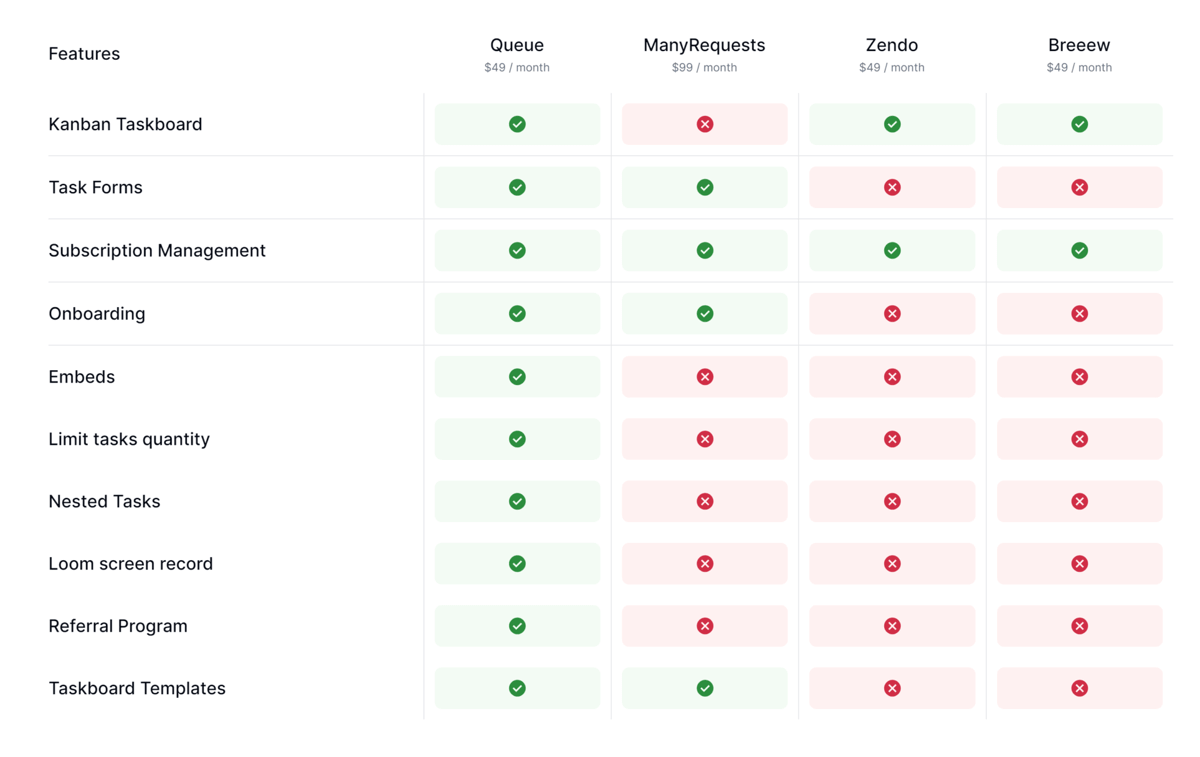The width and height of the screenshot is (1200, 757).
Task: Click ManyRequests' cross for Limit tasks quantity
Action: click(705, 439)
